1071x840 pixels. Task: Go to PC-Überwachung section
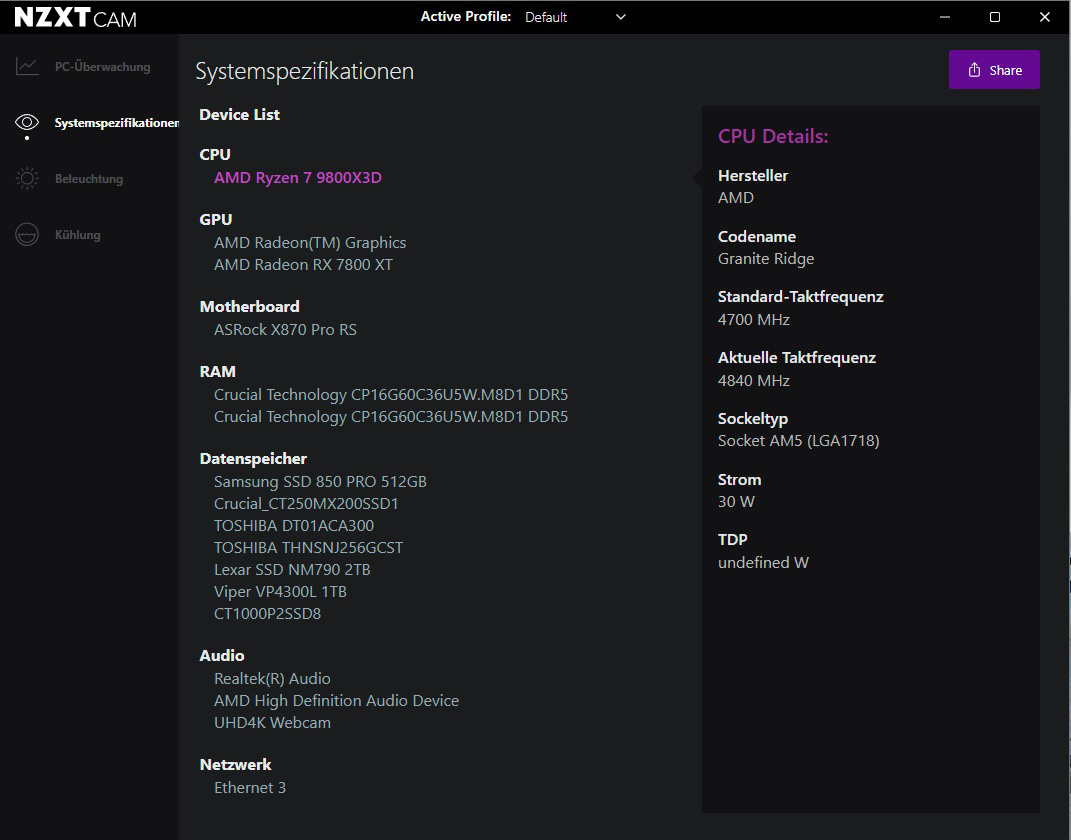[x=102, y=67]
